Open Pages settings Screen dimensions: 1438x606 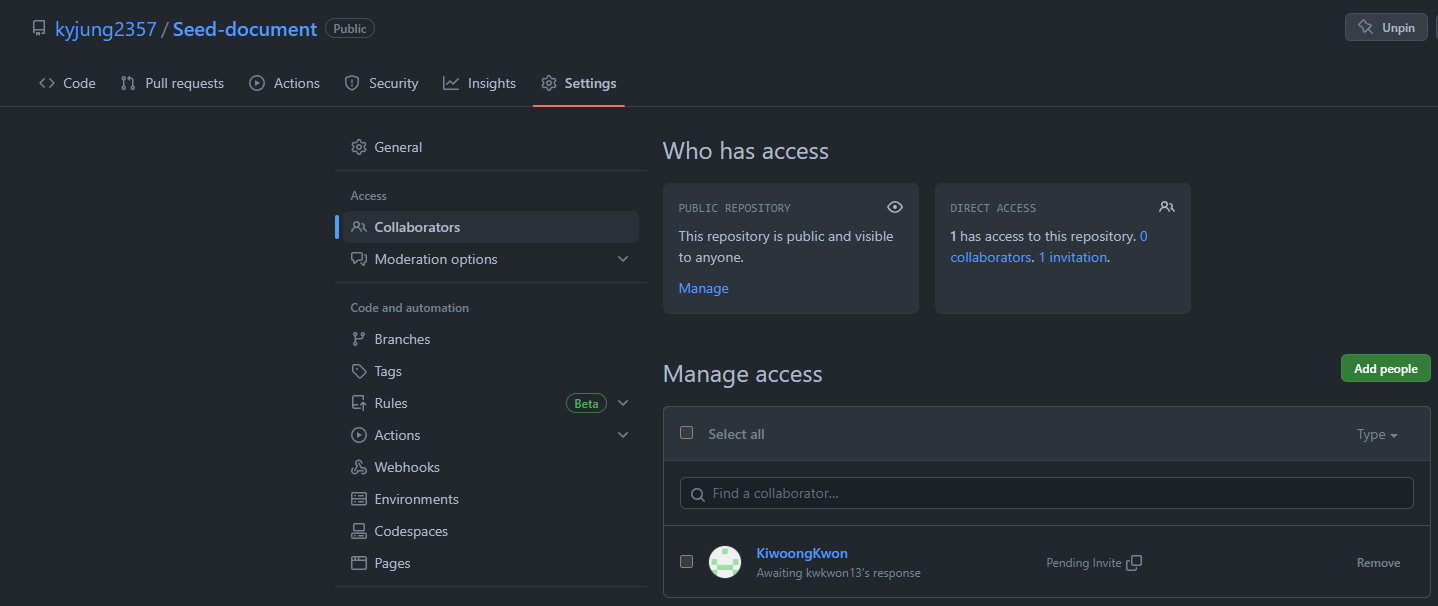tap(491, 563)
